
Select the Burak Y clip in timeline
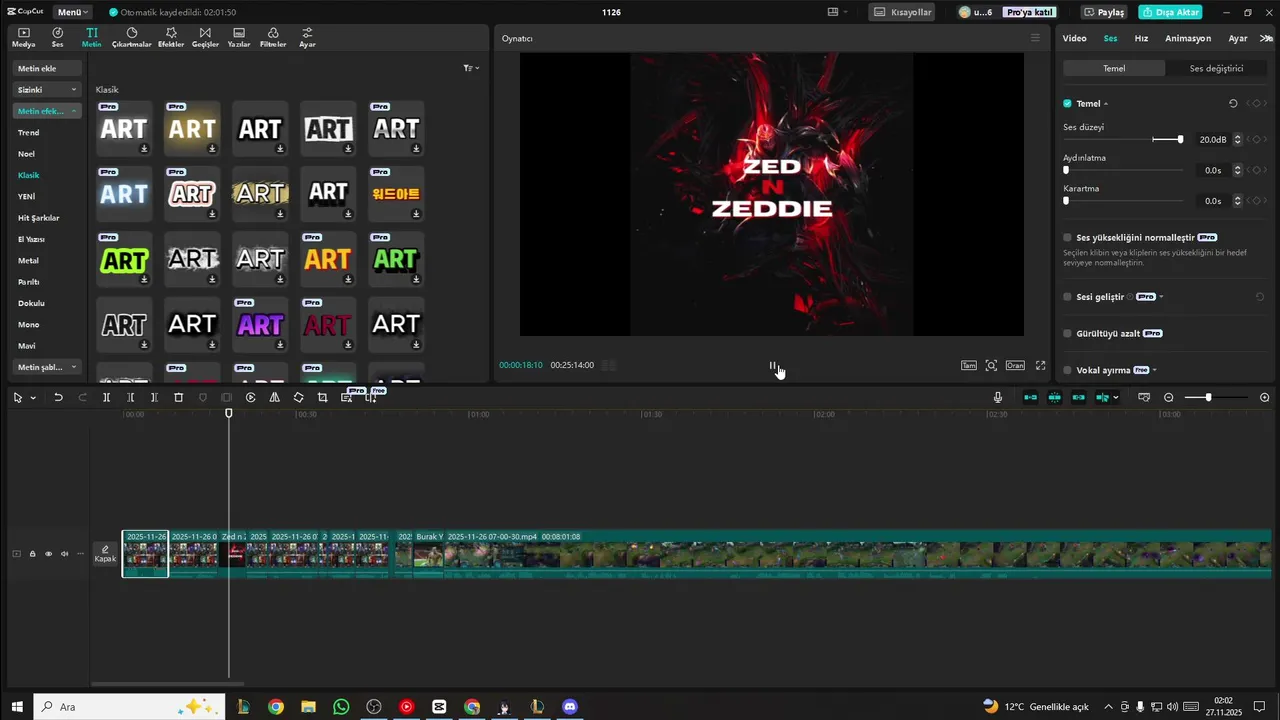pyautogui.click(x=430, y=554)
